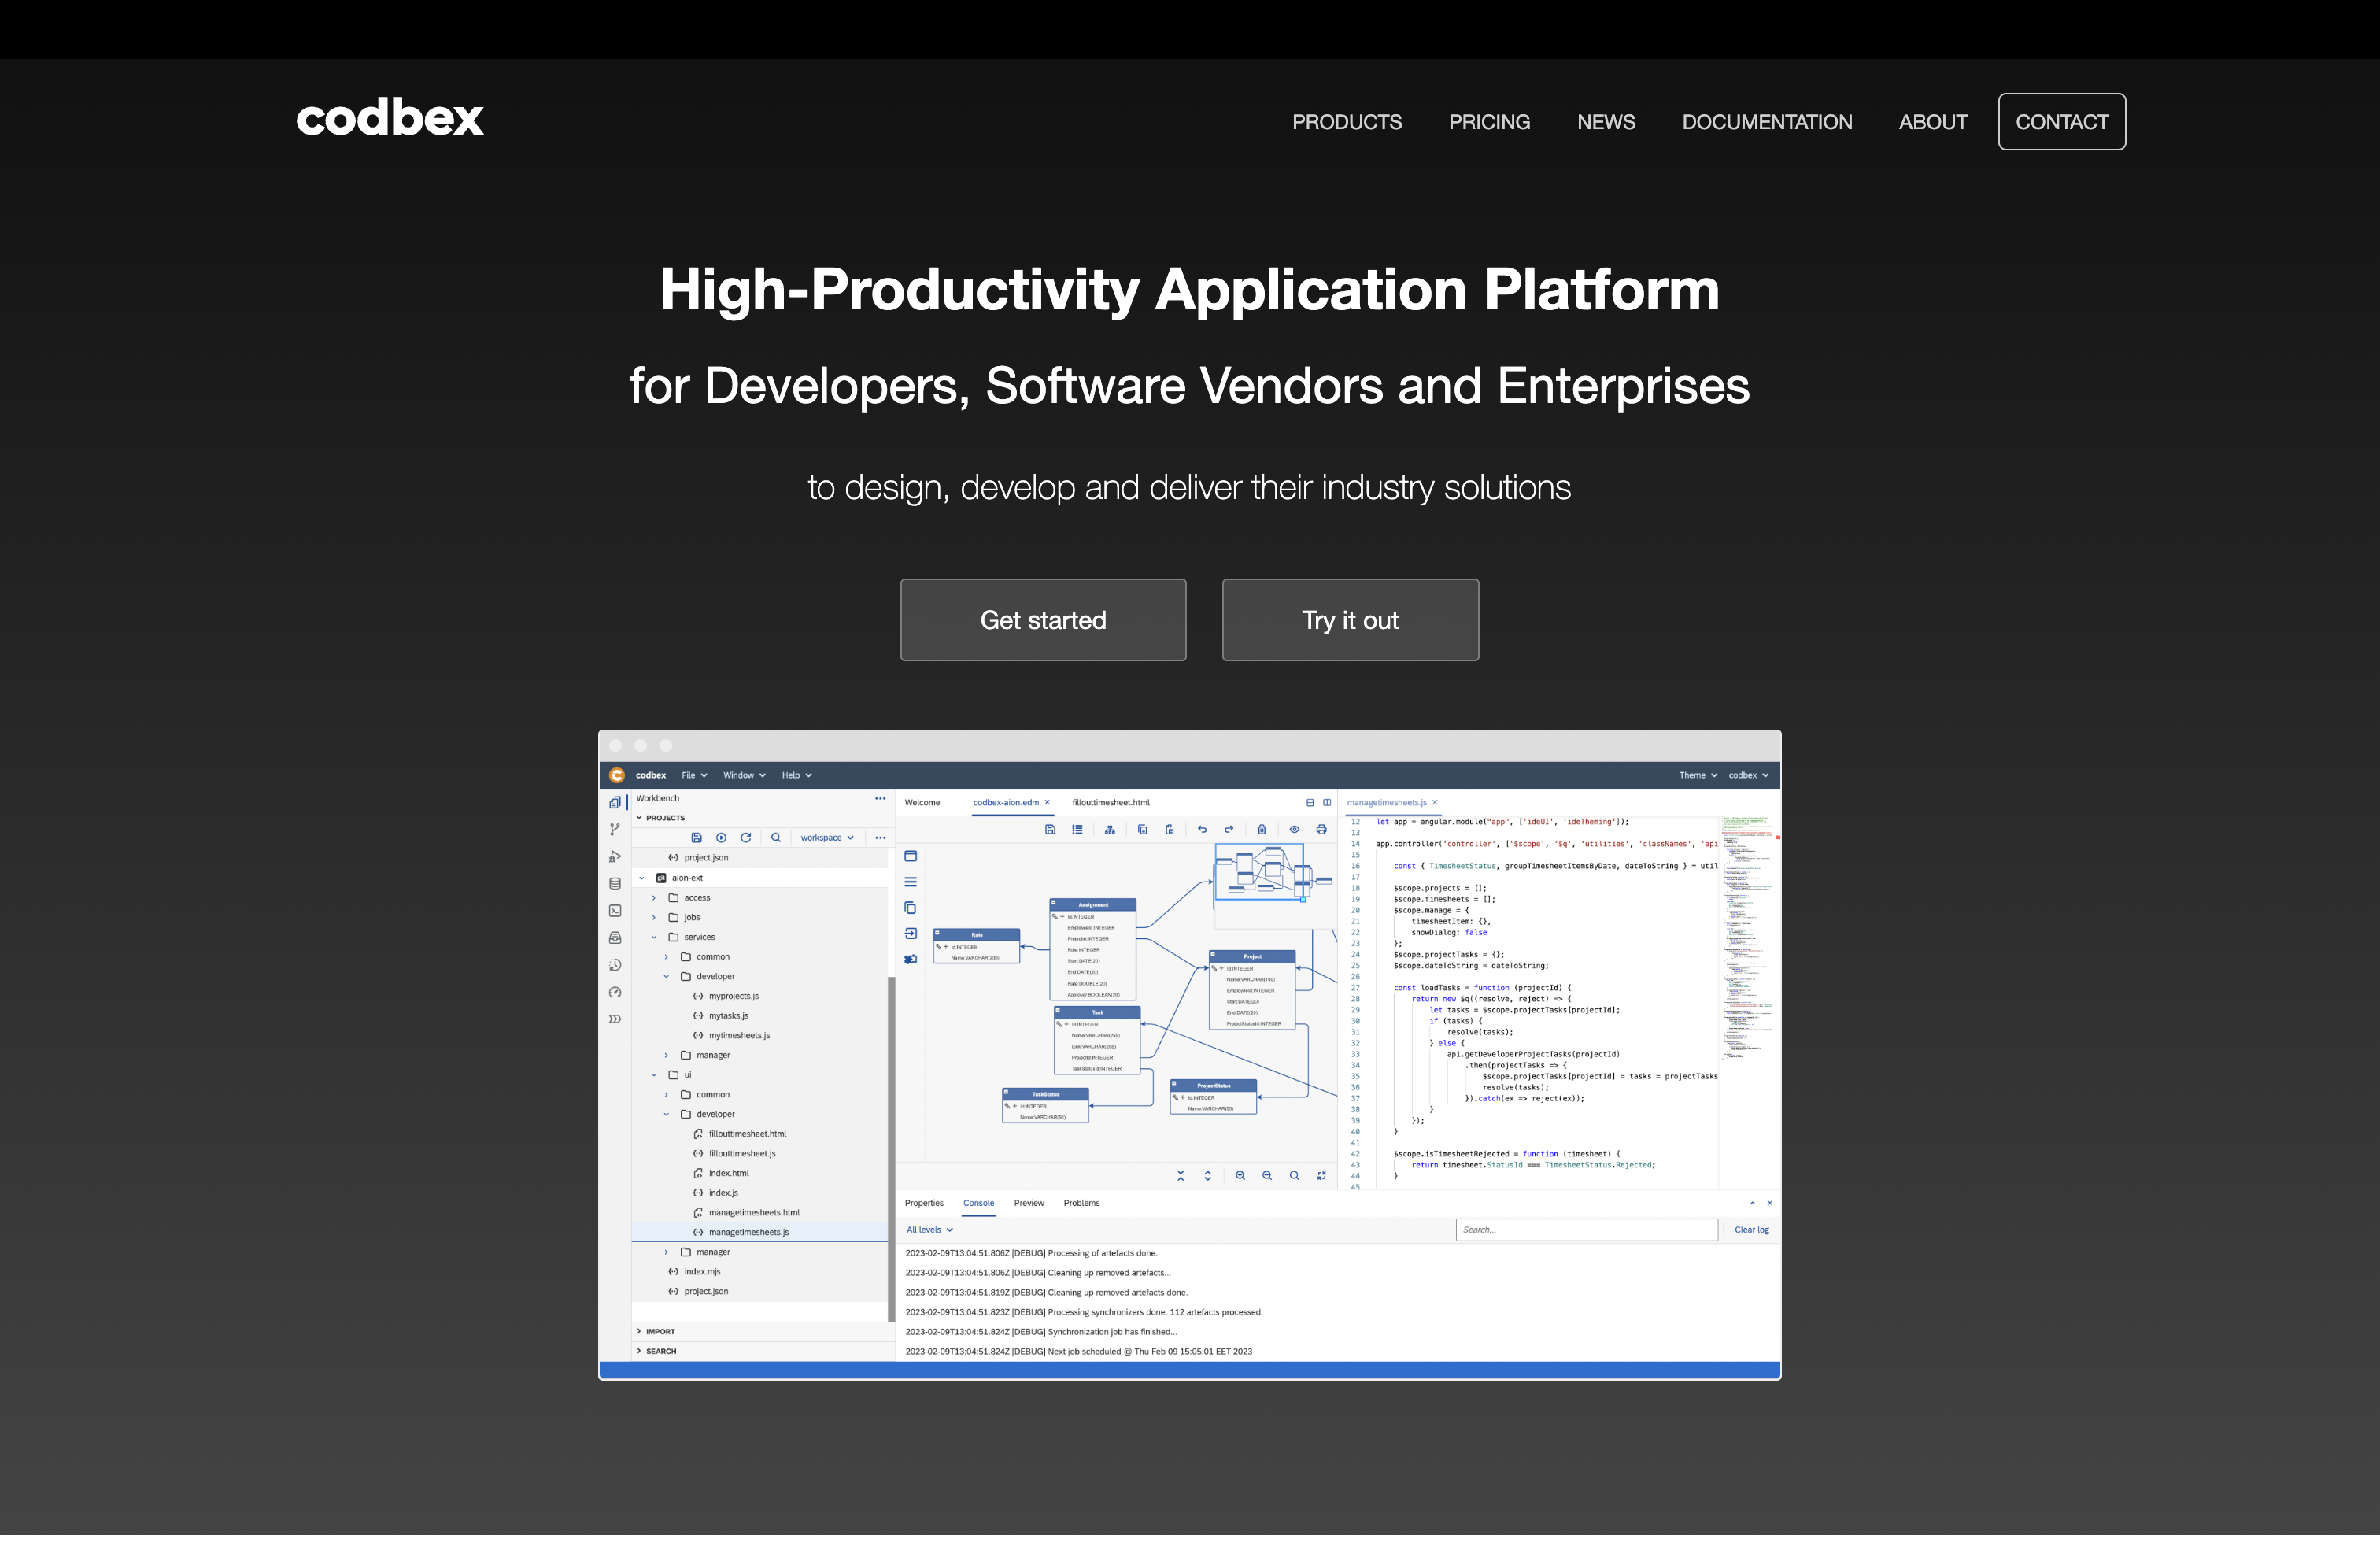Open the File menu in the IDE

pyautogui.click(x=694, y=775)
